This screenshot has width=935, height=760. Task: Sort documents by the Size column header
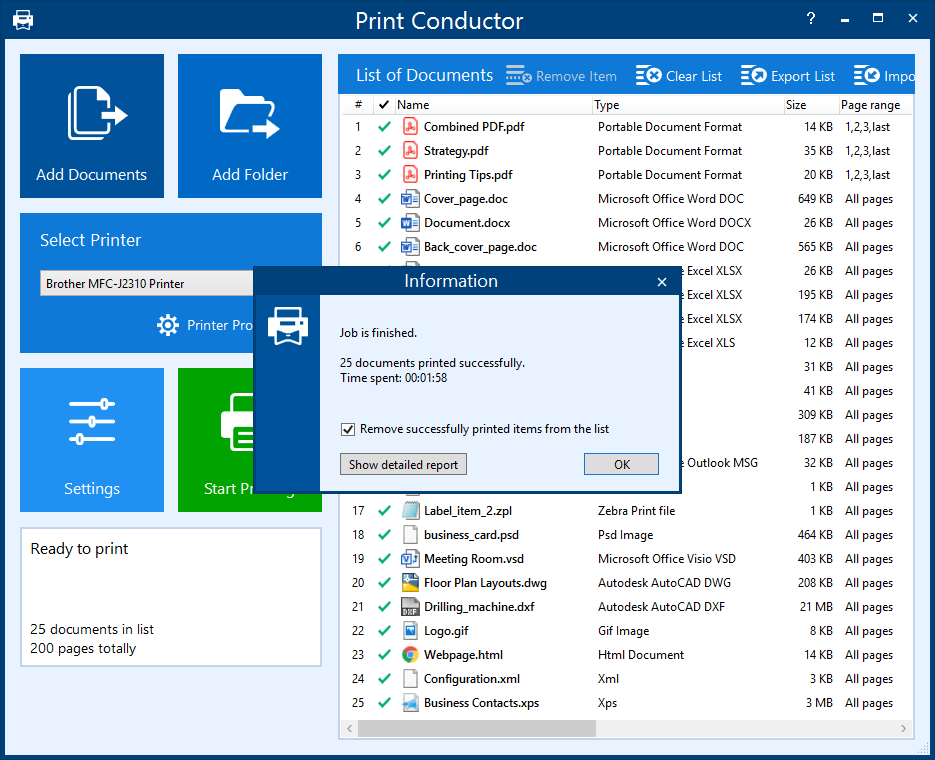coord(807,104)
